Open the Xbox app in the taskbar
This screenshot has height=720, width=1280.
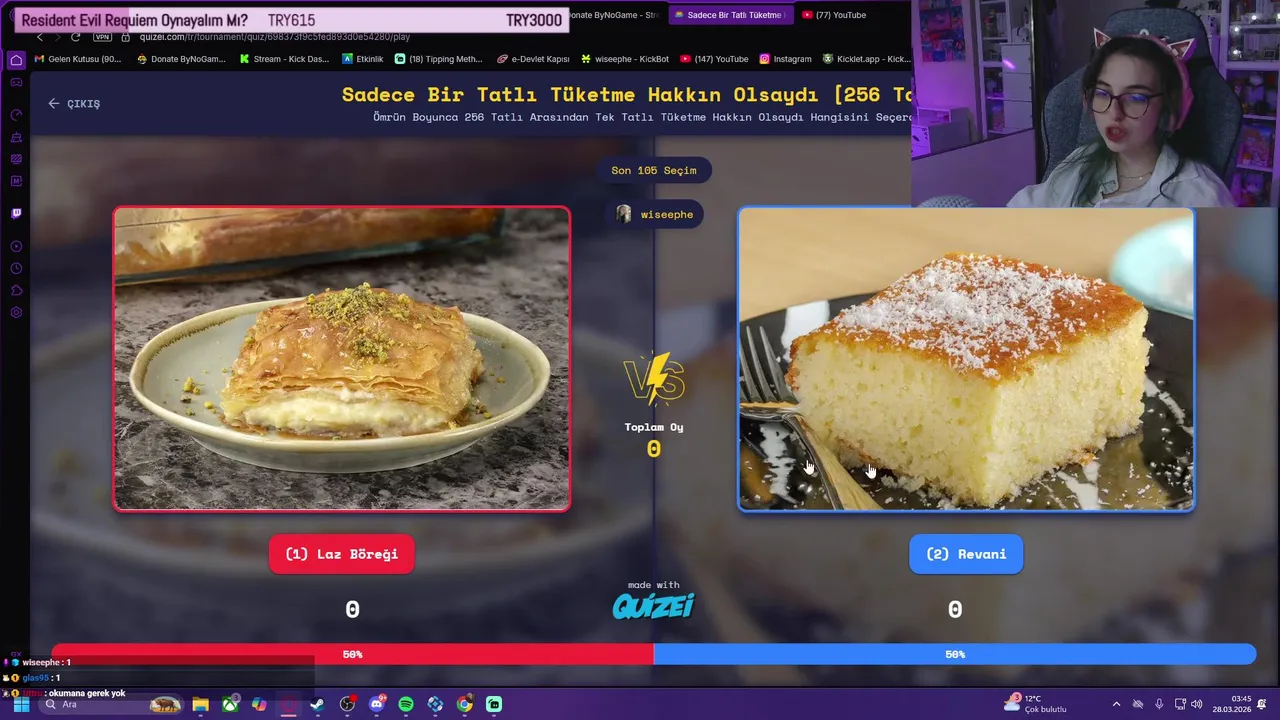click(230, 704)
